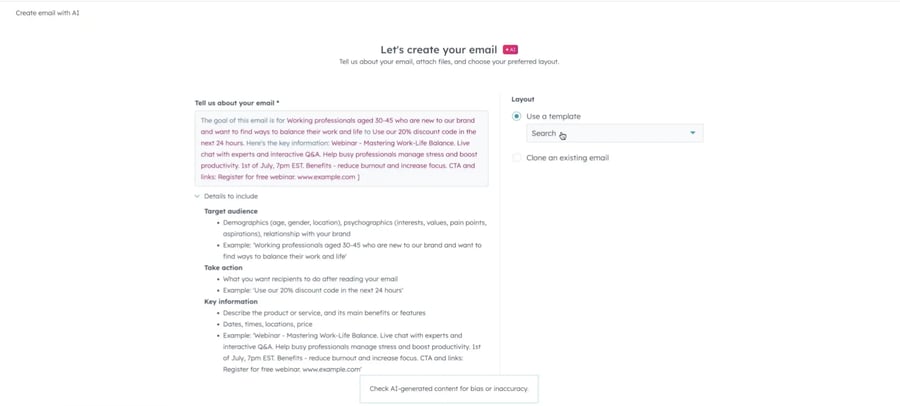The image size is (900, 406).
Task: Click the AI-generated content bias notice
Action: coord(448,389)
